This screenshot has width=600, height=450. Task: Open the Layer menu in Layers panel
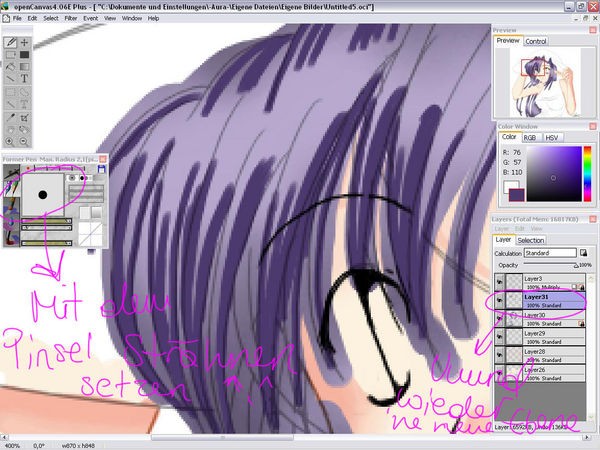tap(503, 228)
